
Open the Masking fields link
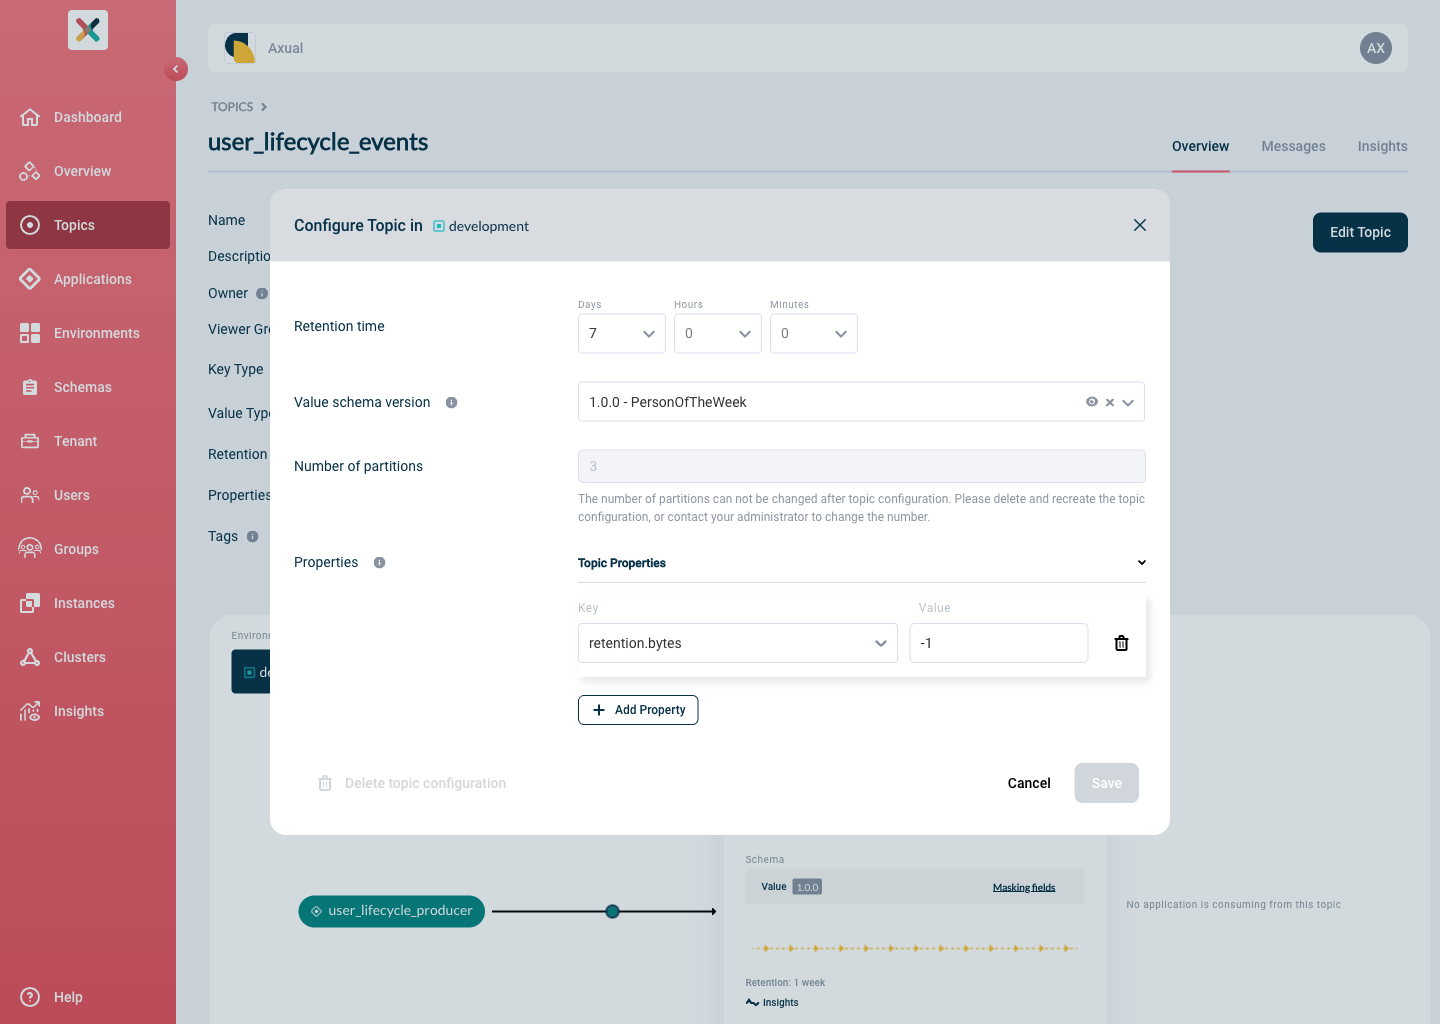click(1024, 887)
